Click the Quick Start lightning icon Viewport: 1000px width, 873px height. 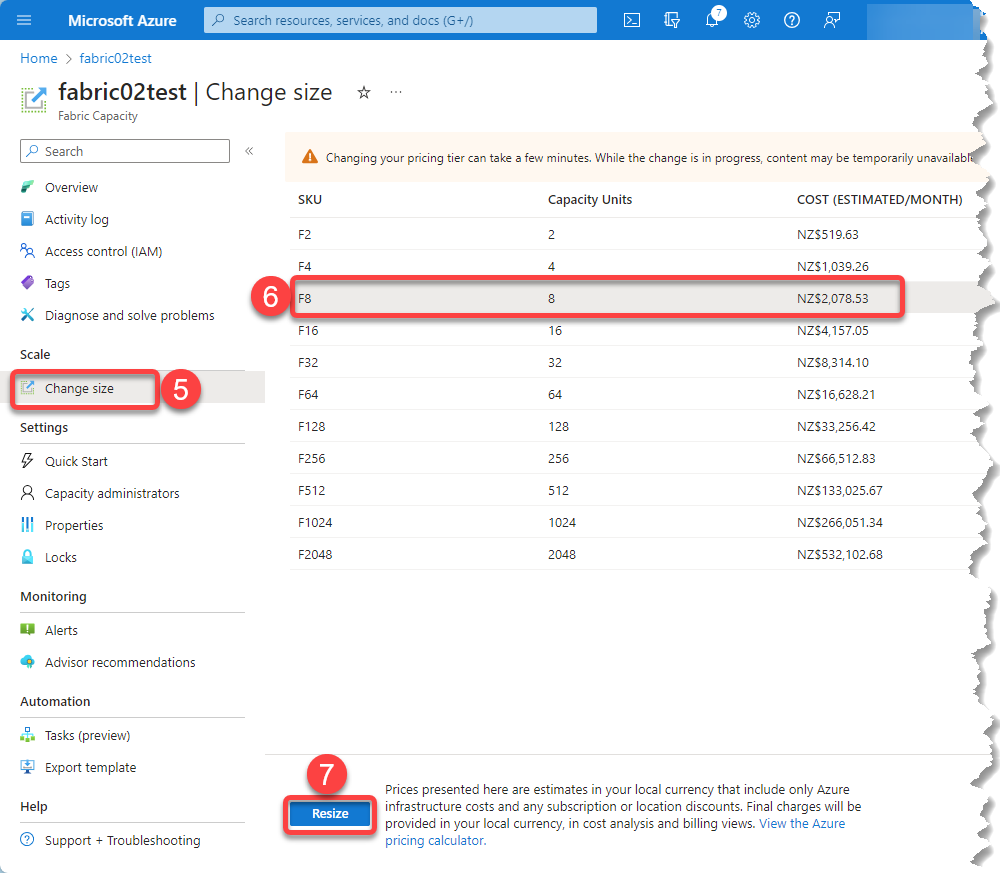click(27, 460)
